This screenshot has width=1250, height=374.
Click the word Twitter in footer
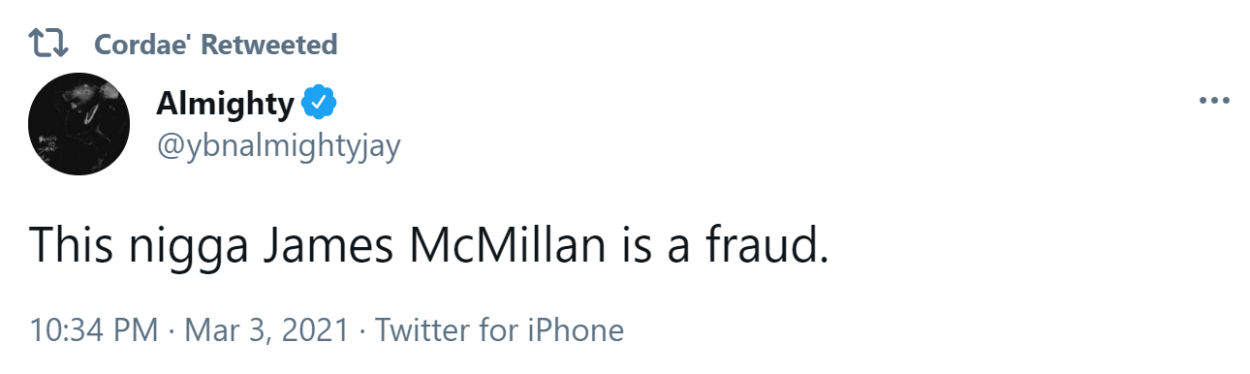coord(418,330)
